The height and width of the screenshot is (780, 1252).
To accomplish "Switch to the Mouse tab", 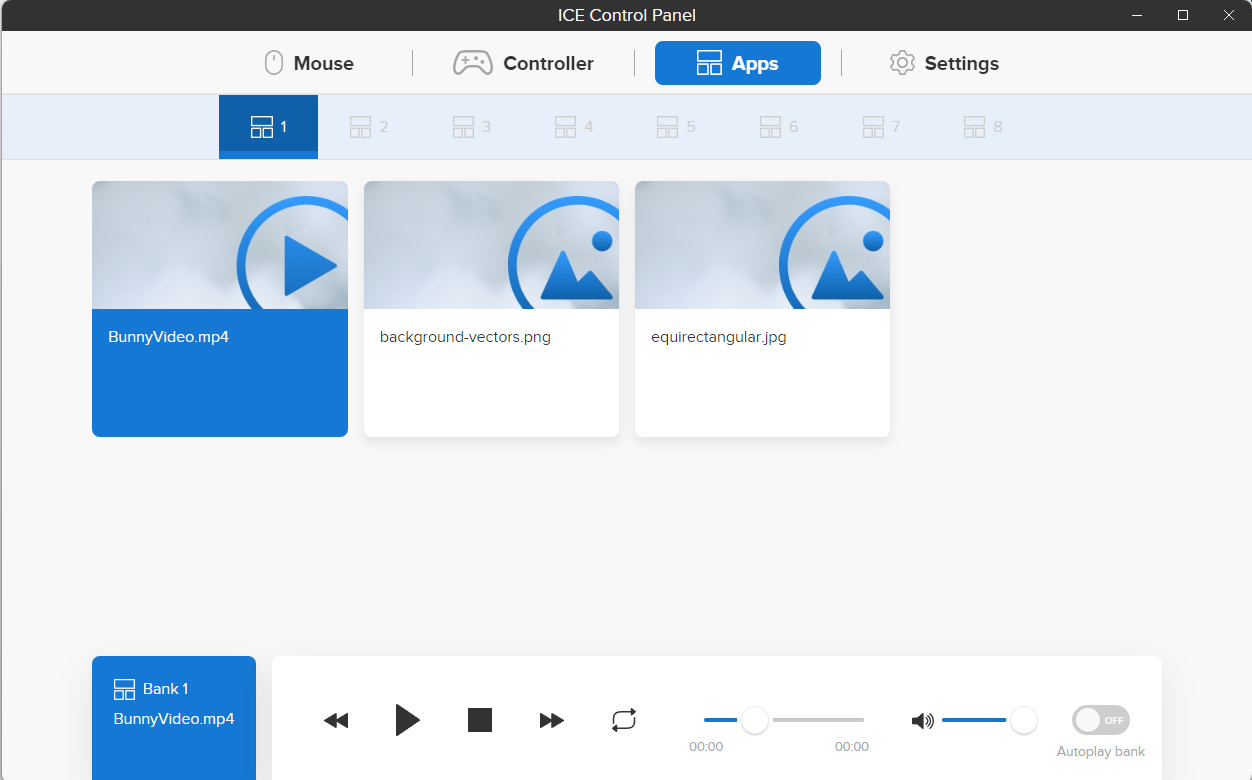I will 309,63.
